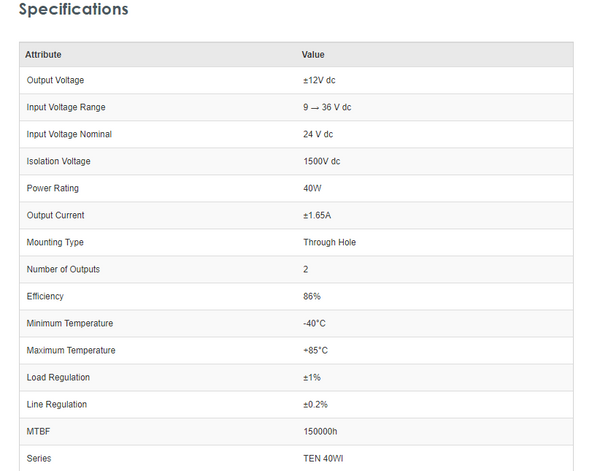This screenshot has width=600, height=471.
Task: Select the Input Voltage Range label
Action: [66, 107]
